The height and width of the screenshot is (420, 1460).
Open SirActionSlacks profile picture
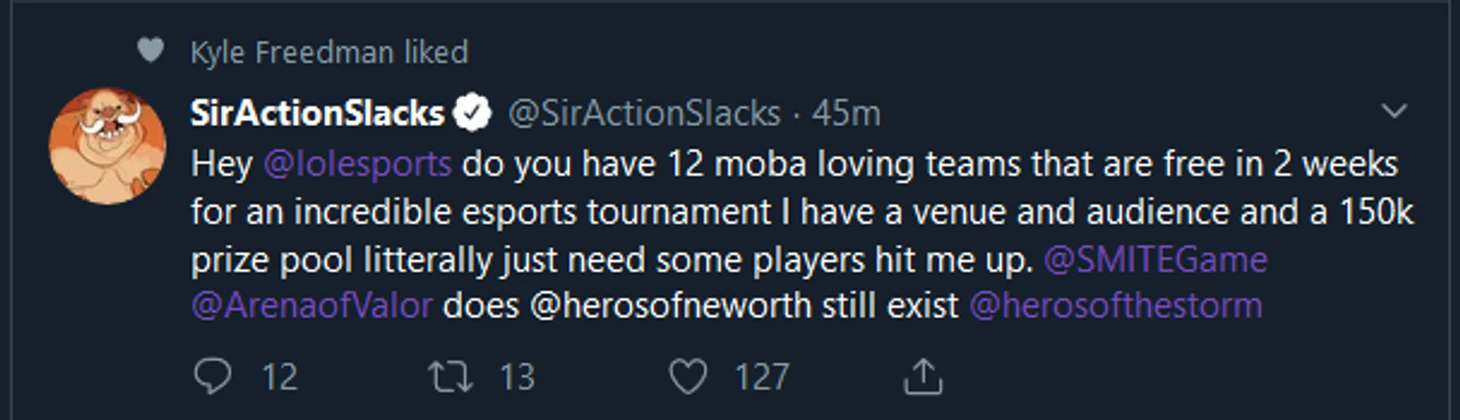tap(107, 146)
